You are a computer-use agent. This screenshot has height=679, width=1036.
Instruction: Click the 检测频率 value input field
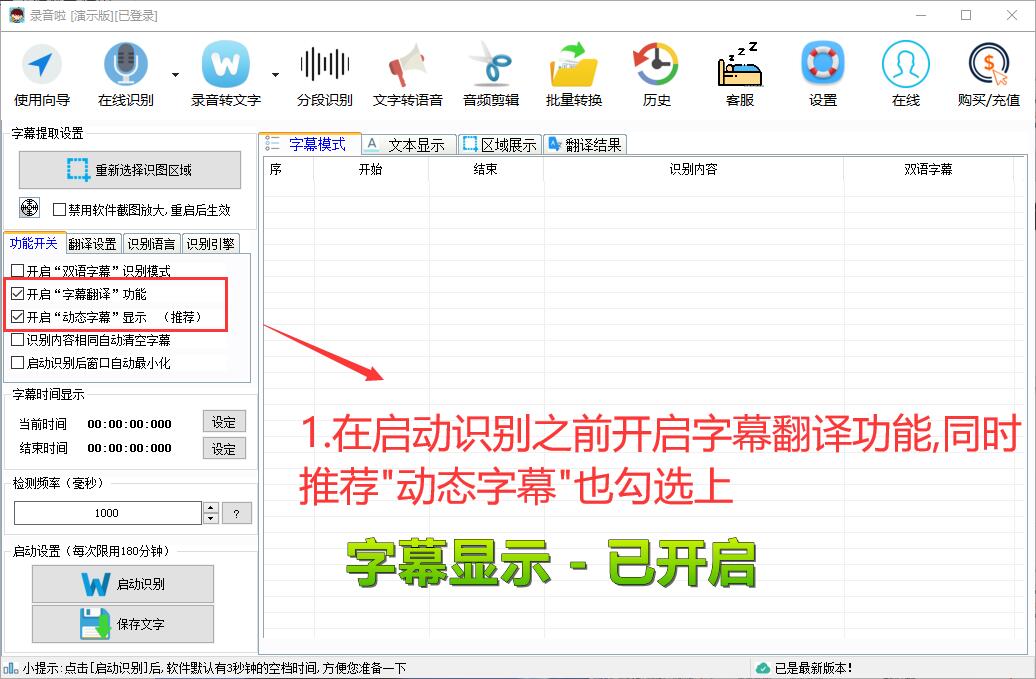105,512
